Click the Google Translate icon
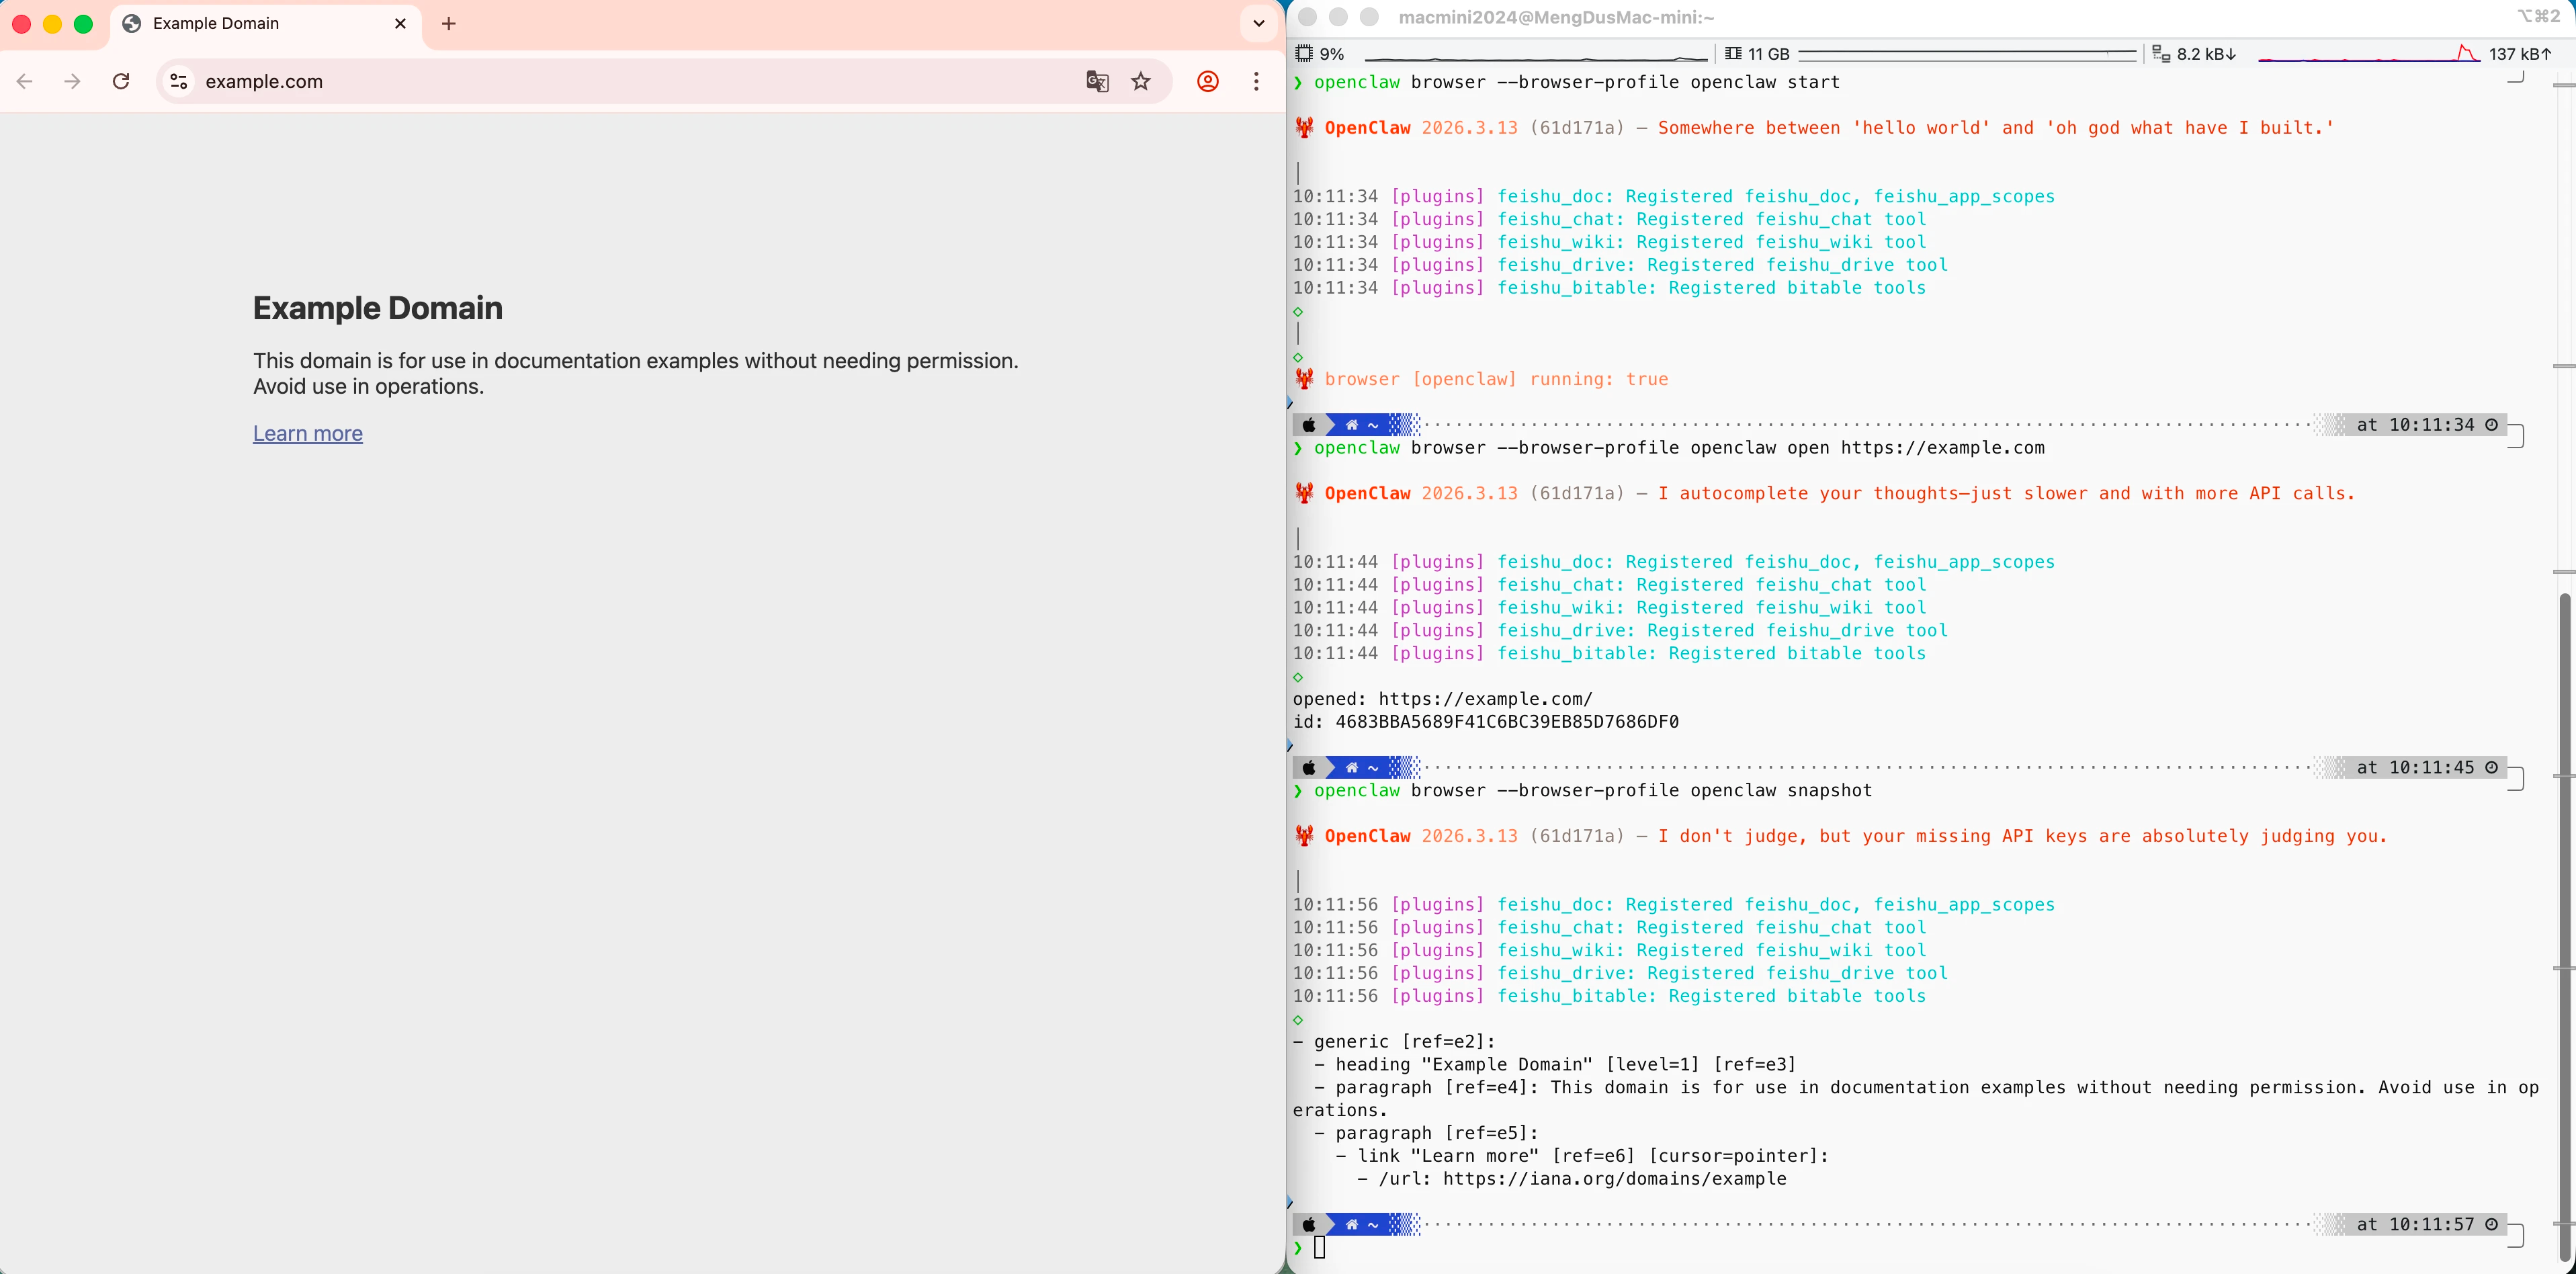 pyautogui.click(x=1097, y=82)
